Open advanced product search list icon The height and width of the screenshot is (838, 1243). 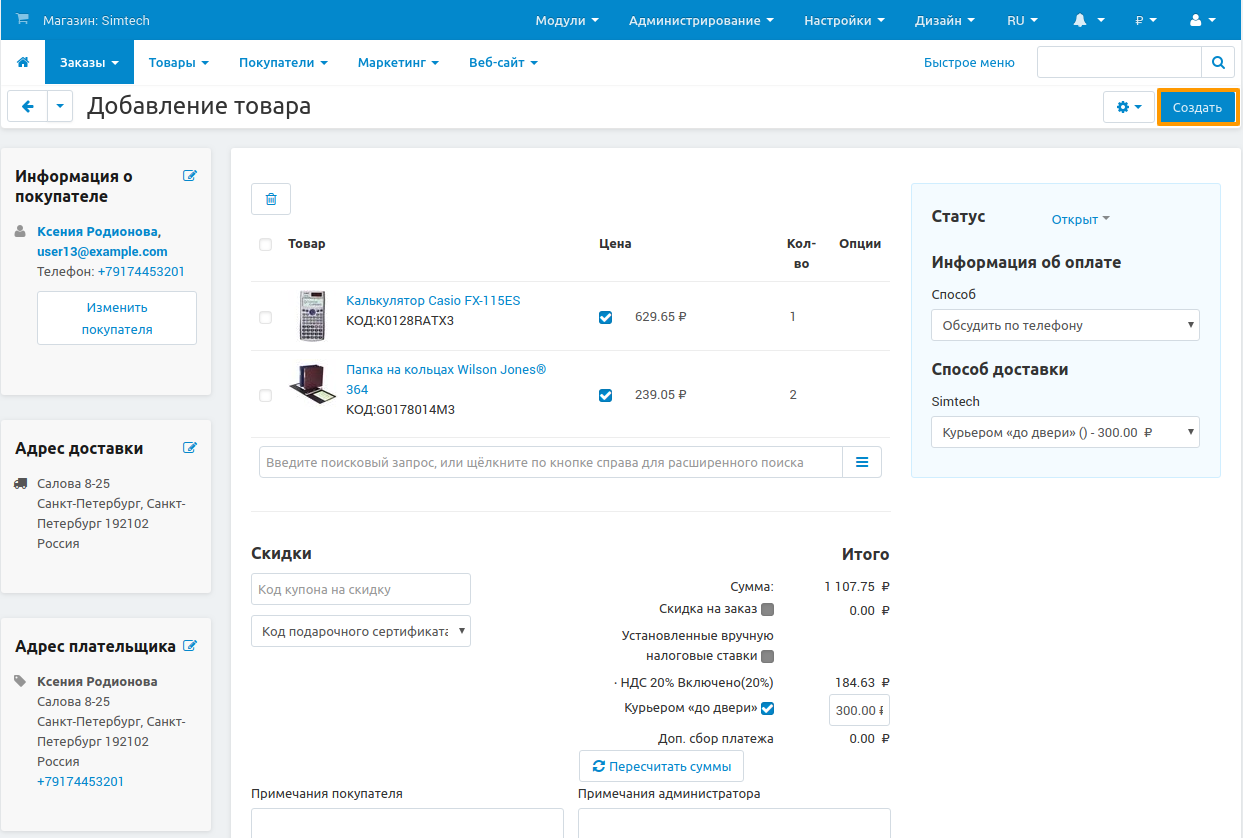[862, 462]
